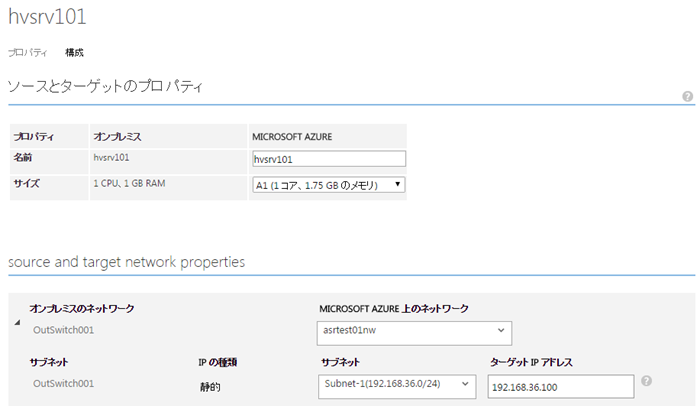Click the ソースとターゲットのプロパティ heading
Viewport: 700px width, 406px height.
point(105,86)
